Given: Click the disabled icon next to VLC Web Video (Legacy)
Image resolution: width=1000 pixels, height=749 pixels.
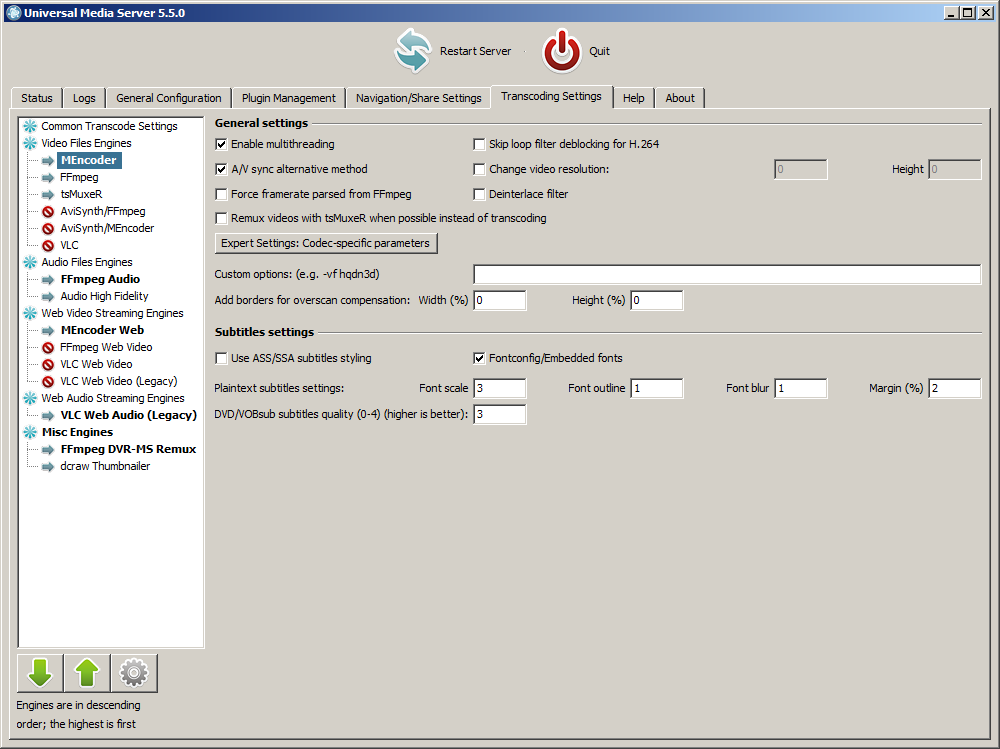Looking at the screenshot, I should 48,382.
